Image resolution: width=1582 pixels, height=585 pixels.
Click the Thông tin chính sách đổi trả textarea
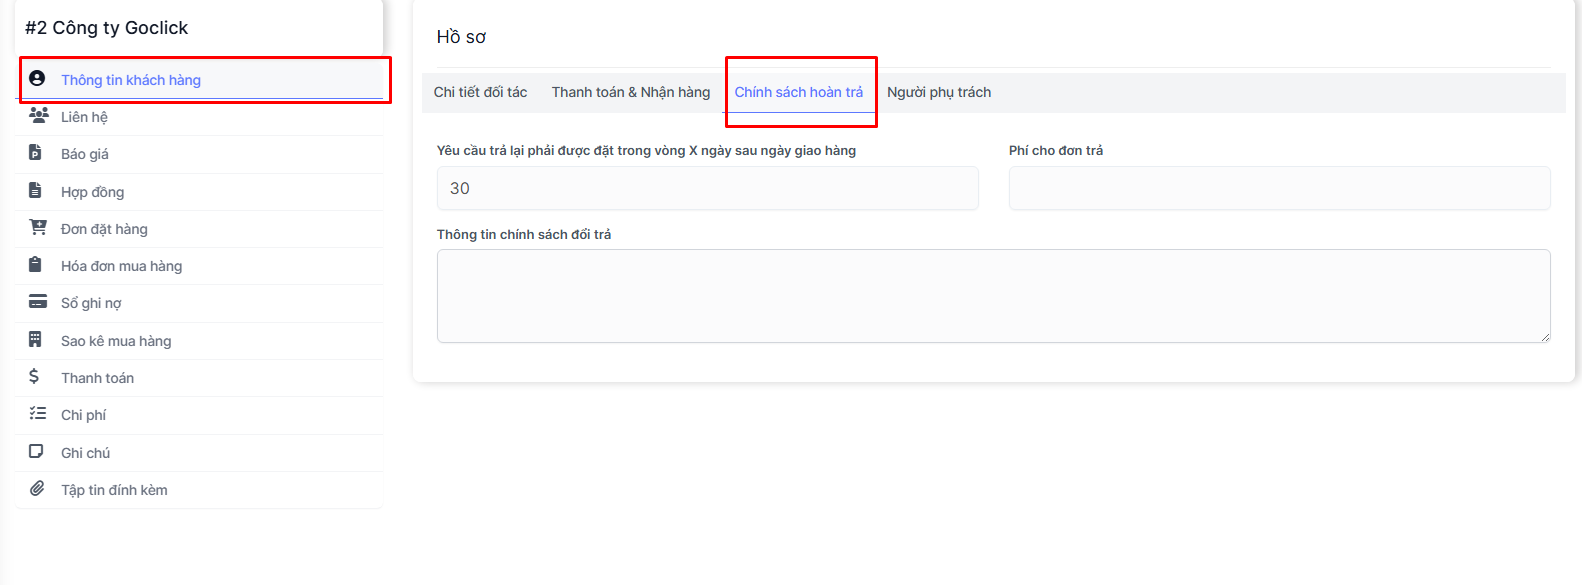(992, 296)
